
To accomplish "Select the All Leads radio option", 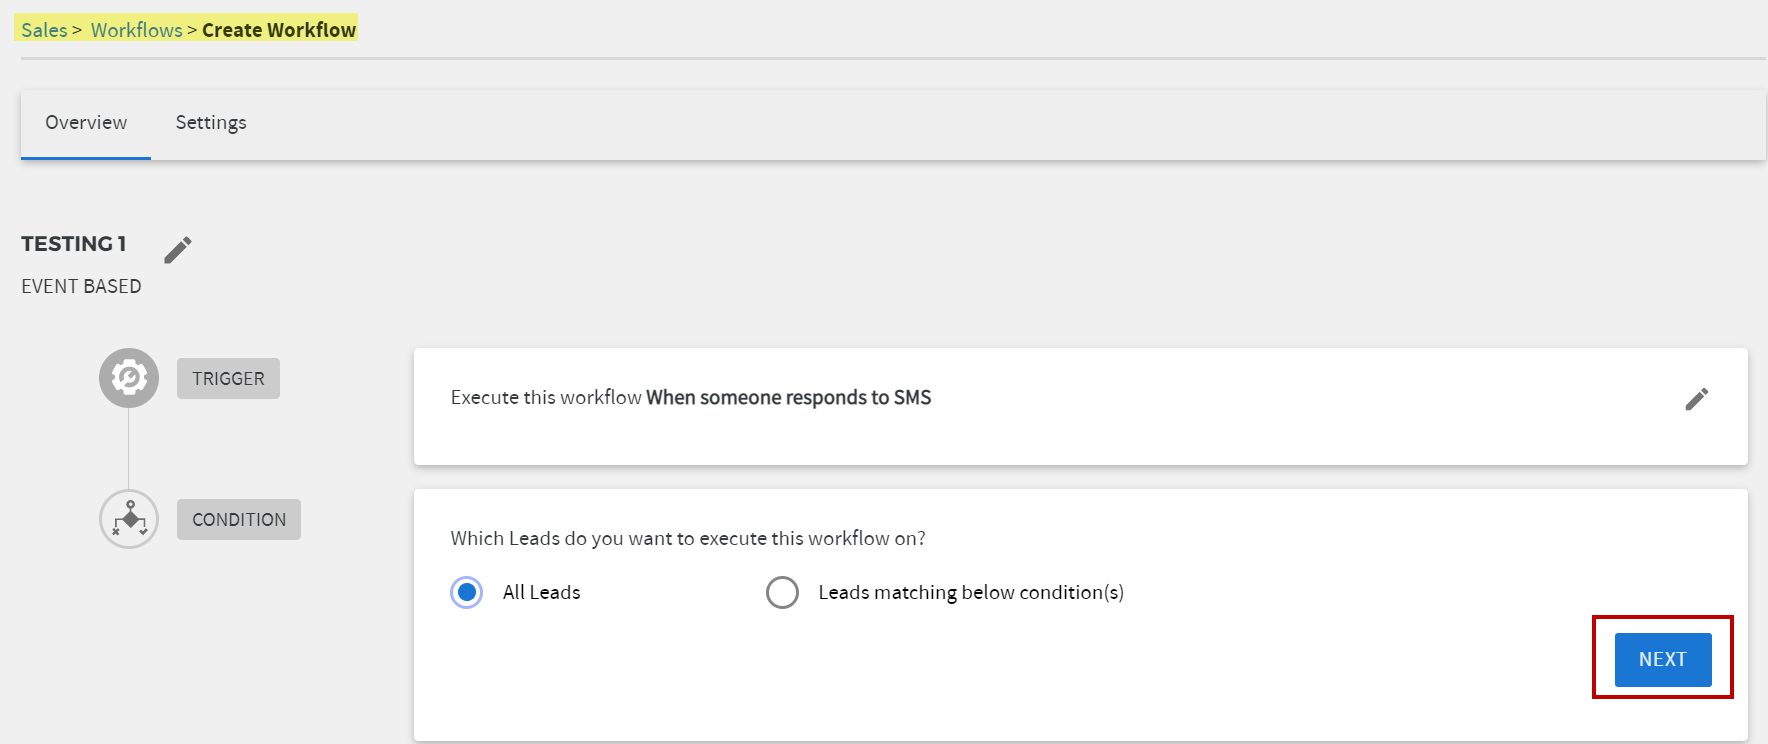I will tap(467, 592).
